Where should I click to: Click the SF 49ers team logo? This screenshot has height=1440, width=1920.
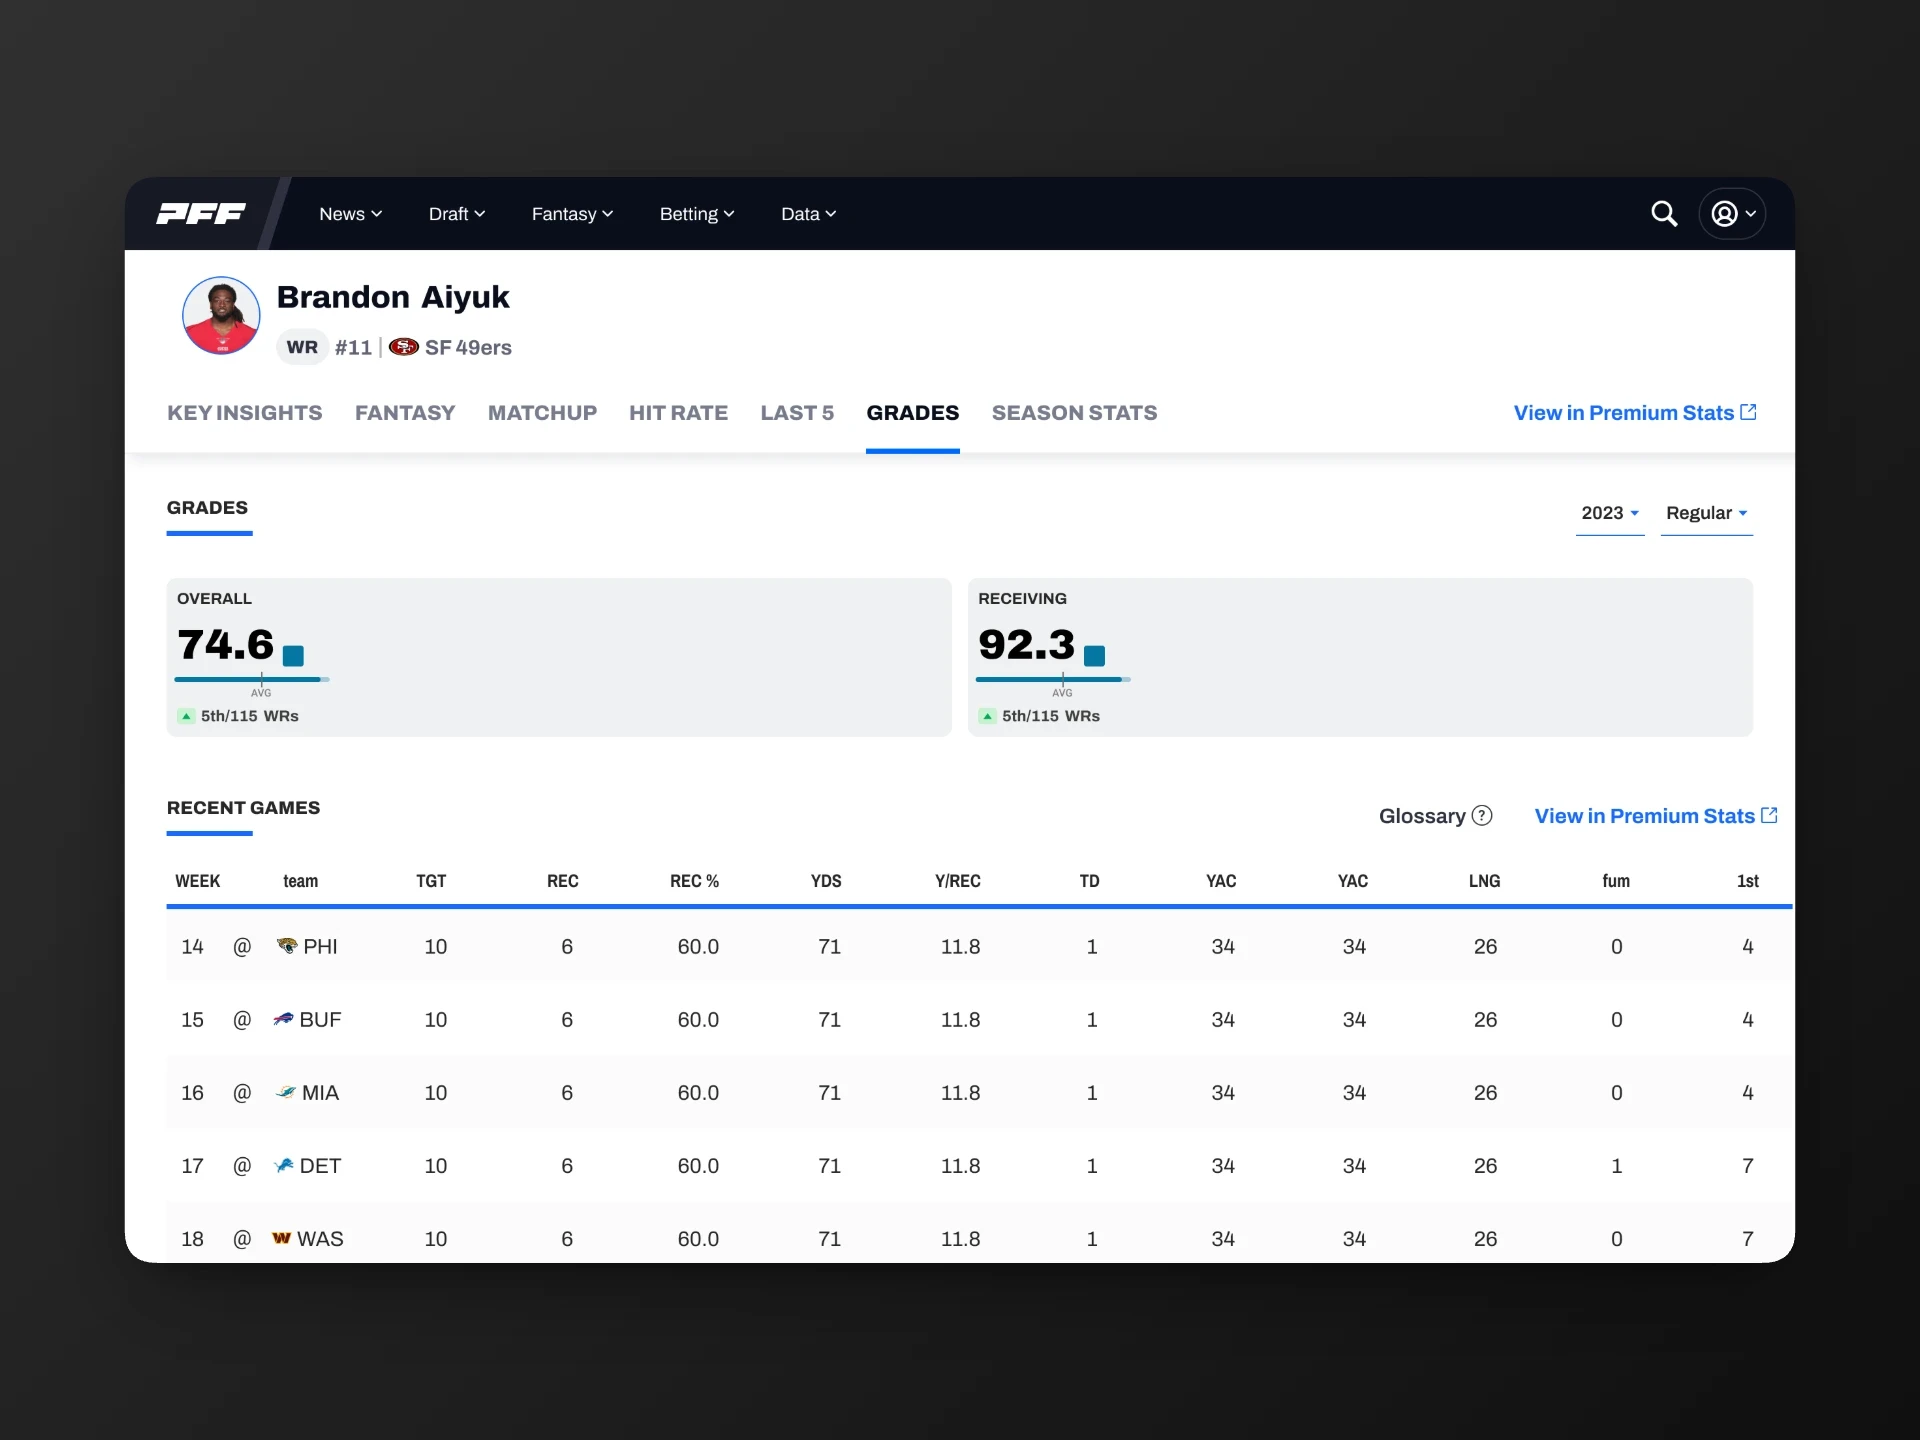[x=404, y=347]
